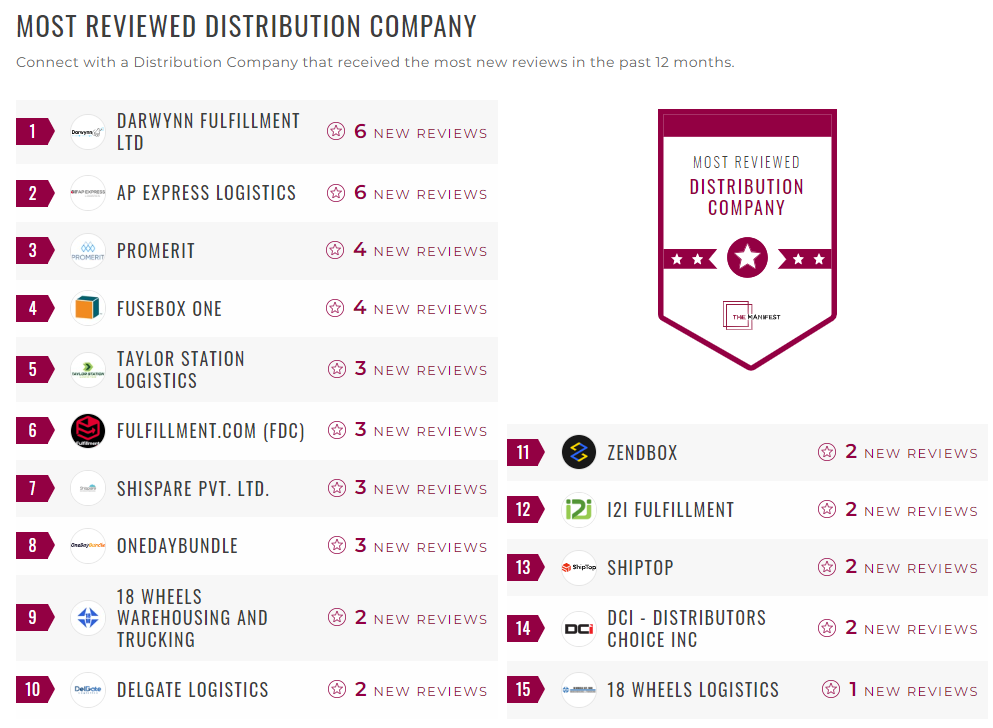Click the 18 Wheels Logistics entry
The width and height of the screenshot is (993, 728).
click(688, 689)
